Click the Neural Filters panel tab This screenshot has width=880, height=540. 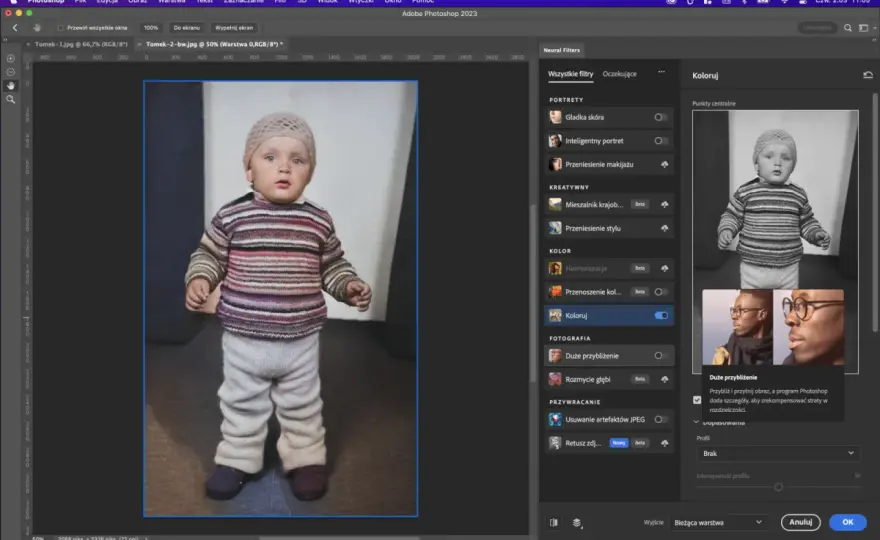(x=561, y=50)
